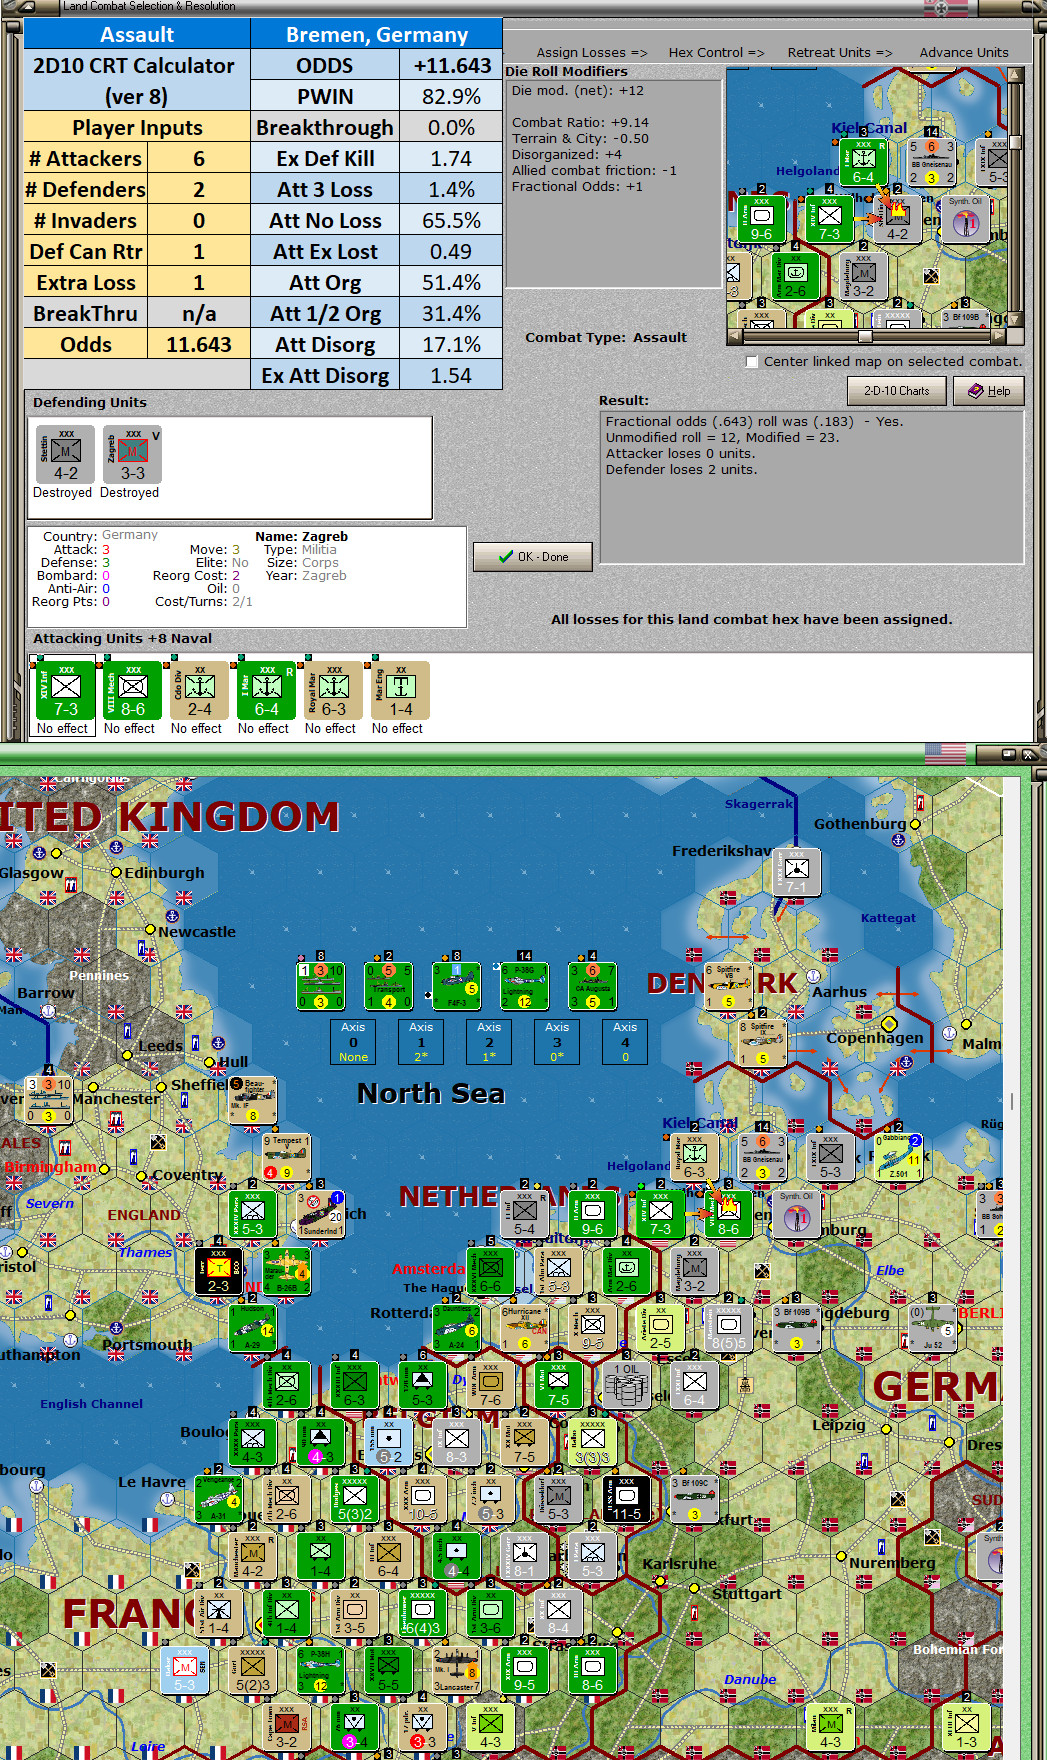Click the BB Gneisenau counter in the linked mini-map
This screenshot has width=1047, height=1760.
931,163
